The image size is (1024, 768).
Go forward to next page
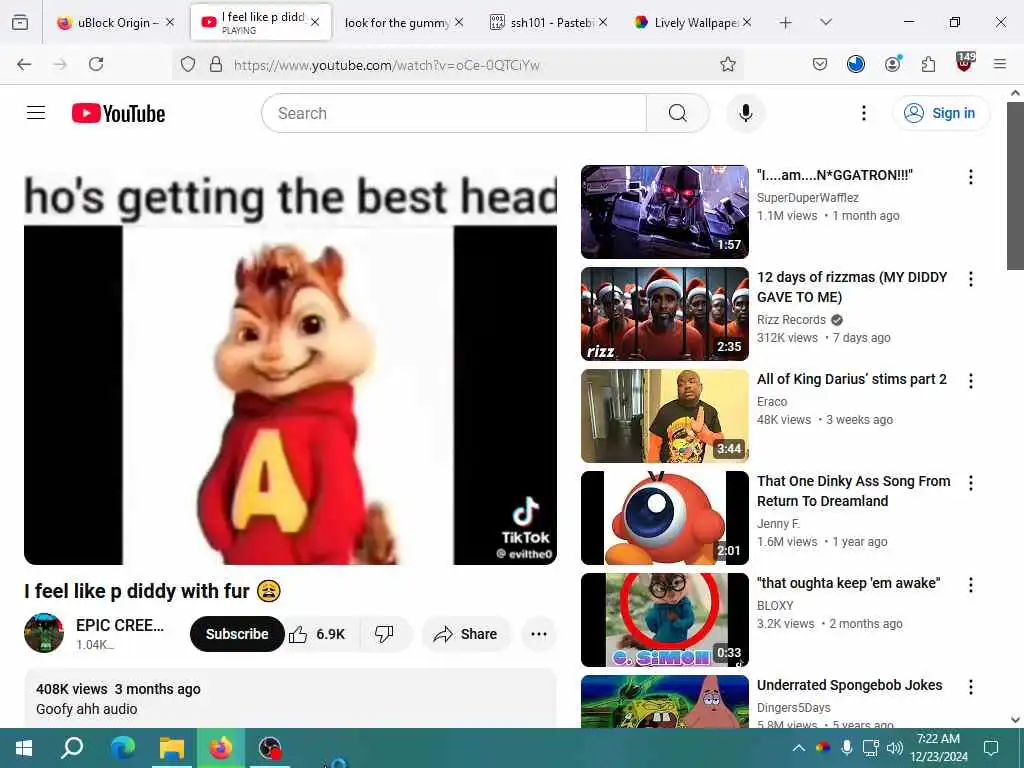[60, 64]
